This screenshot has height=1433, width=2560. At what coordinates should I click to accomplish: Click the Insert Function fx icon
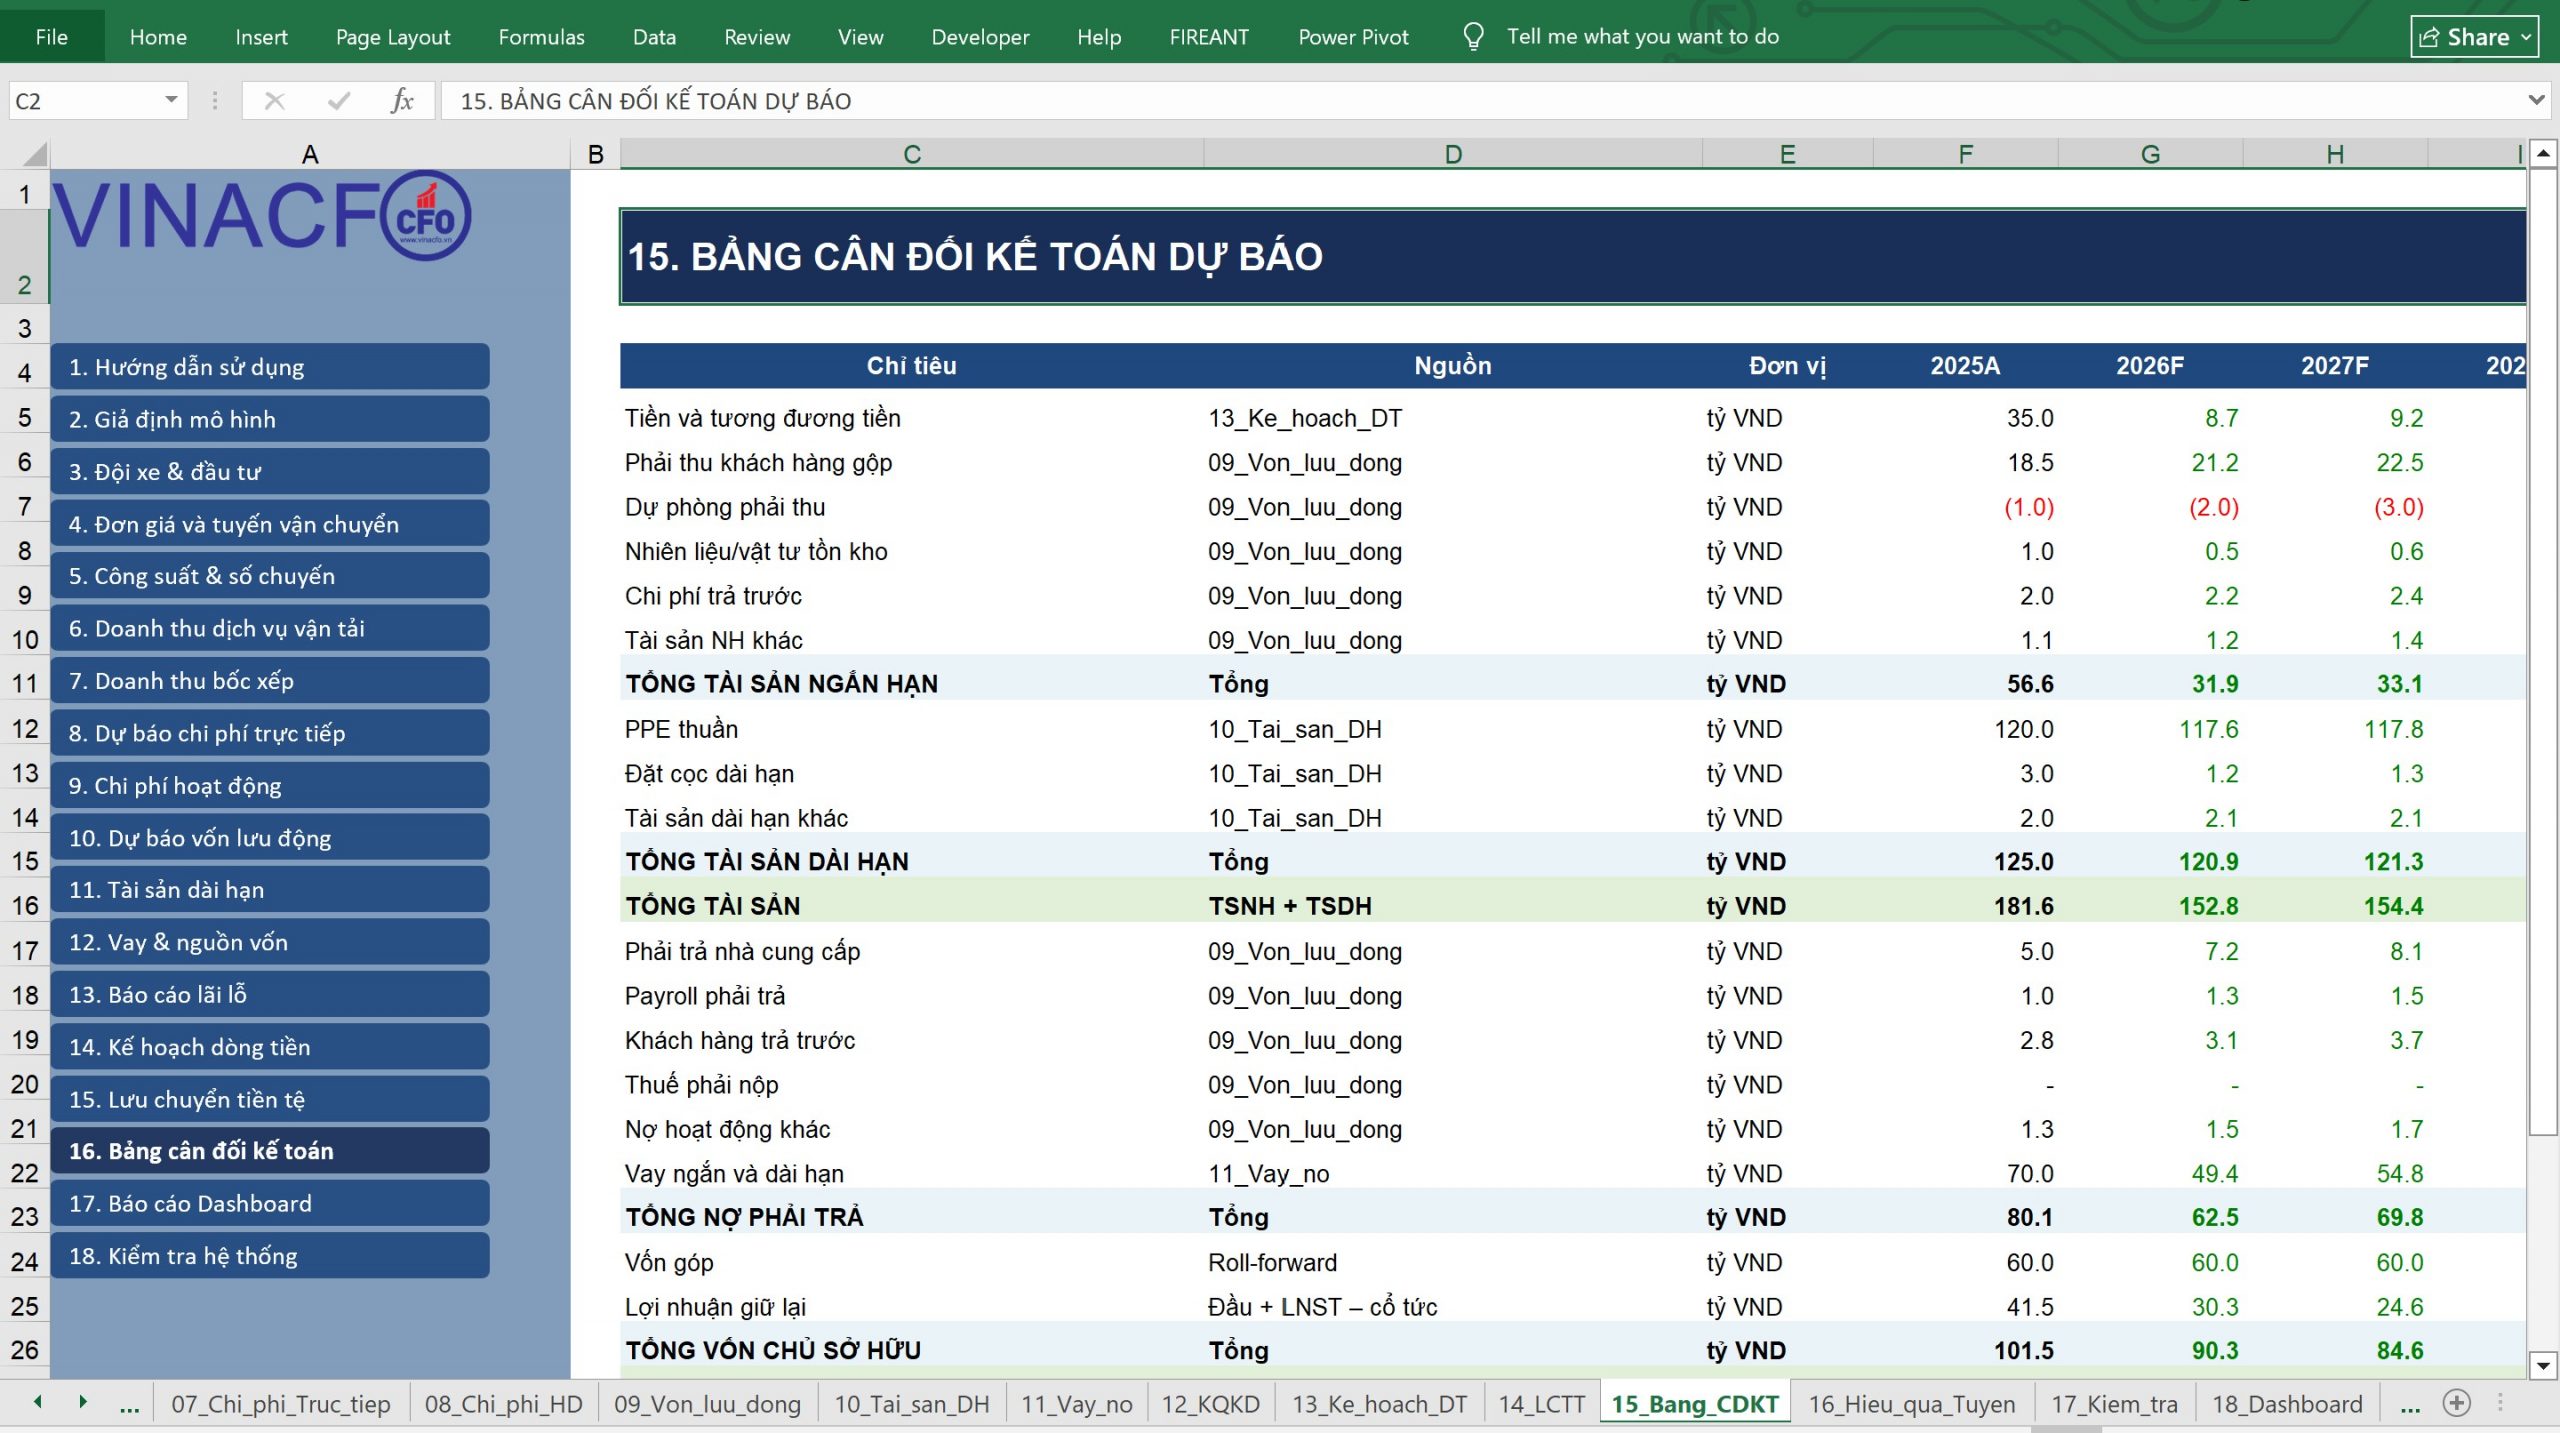tap(402, 101)
